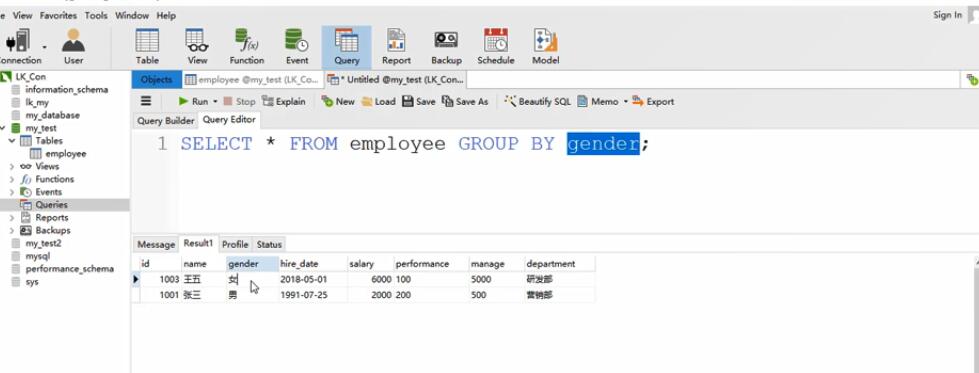Switch to the Objects tab
Image resolution: width=979 pixels, height=373 pixels.
156,79
